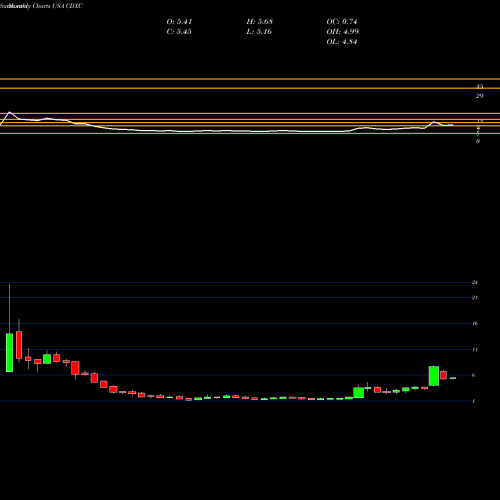Click the red candle just before the last candle
The width and height of the screenshot is (500, 500).
[x=443, y=375]
